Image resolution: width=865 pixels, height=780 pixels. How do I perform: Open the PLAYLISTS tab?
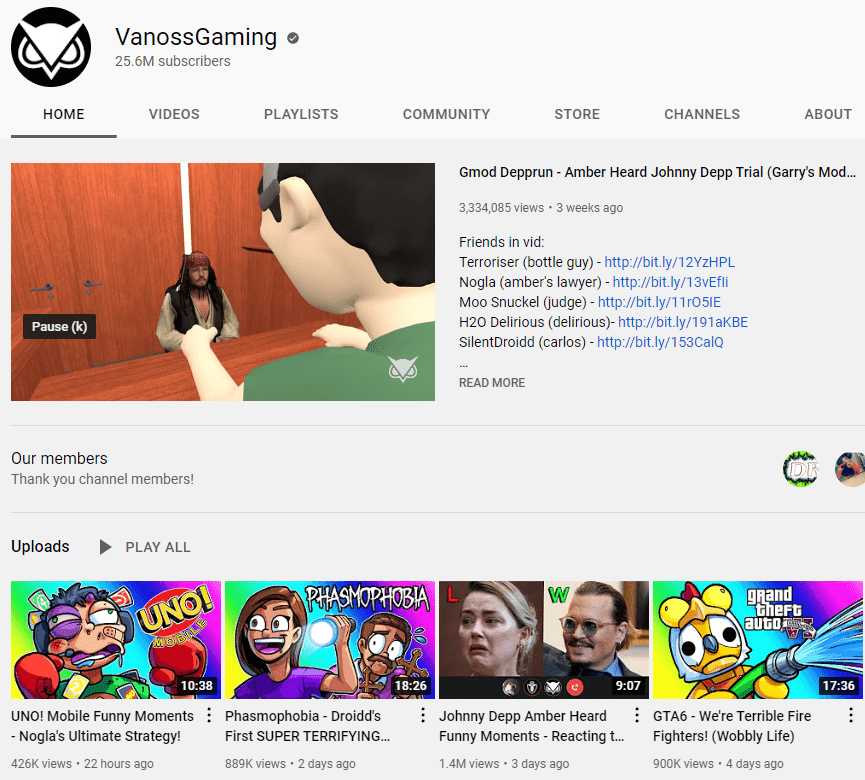click(x=301, y=114)
